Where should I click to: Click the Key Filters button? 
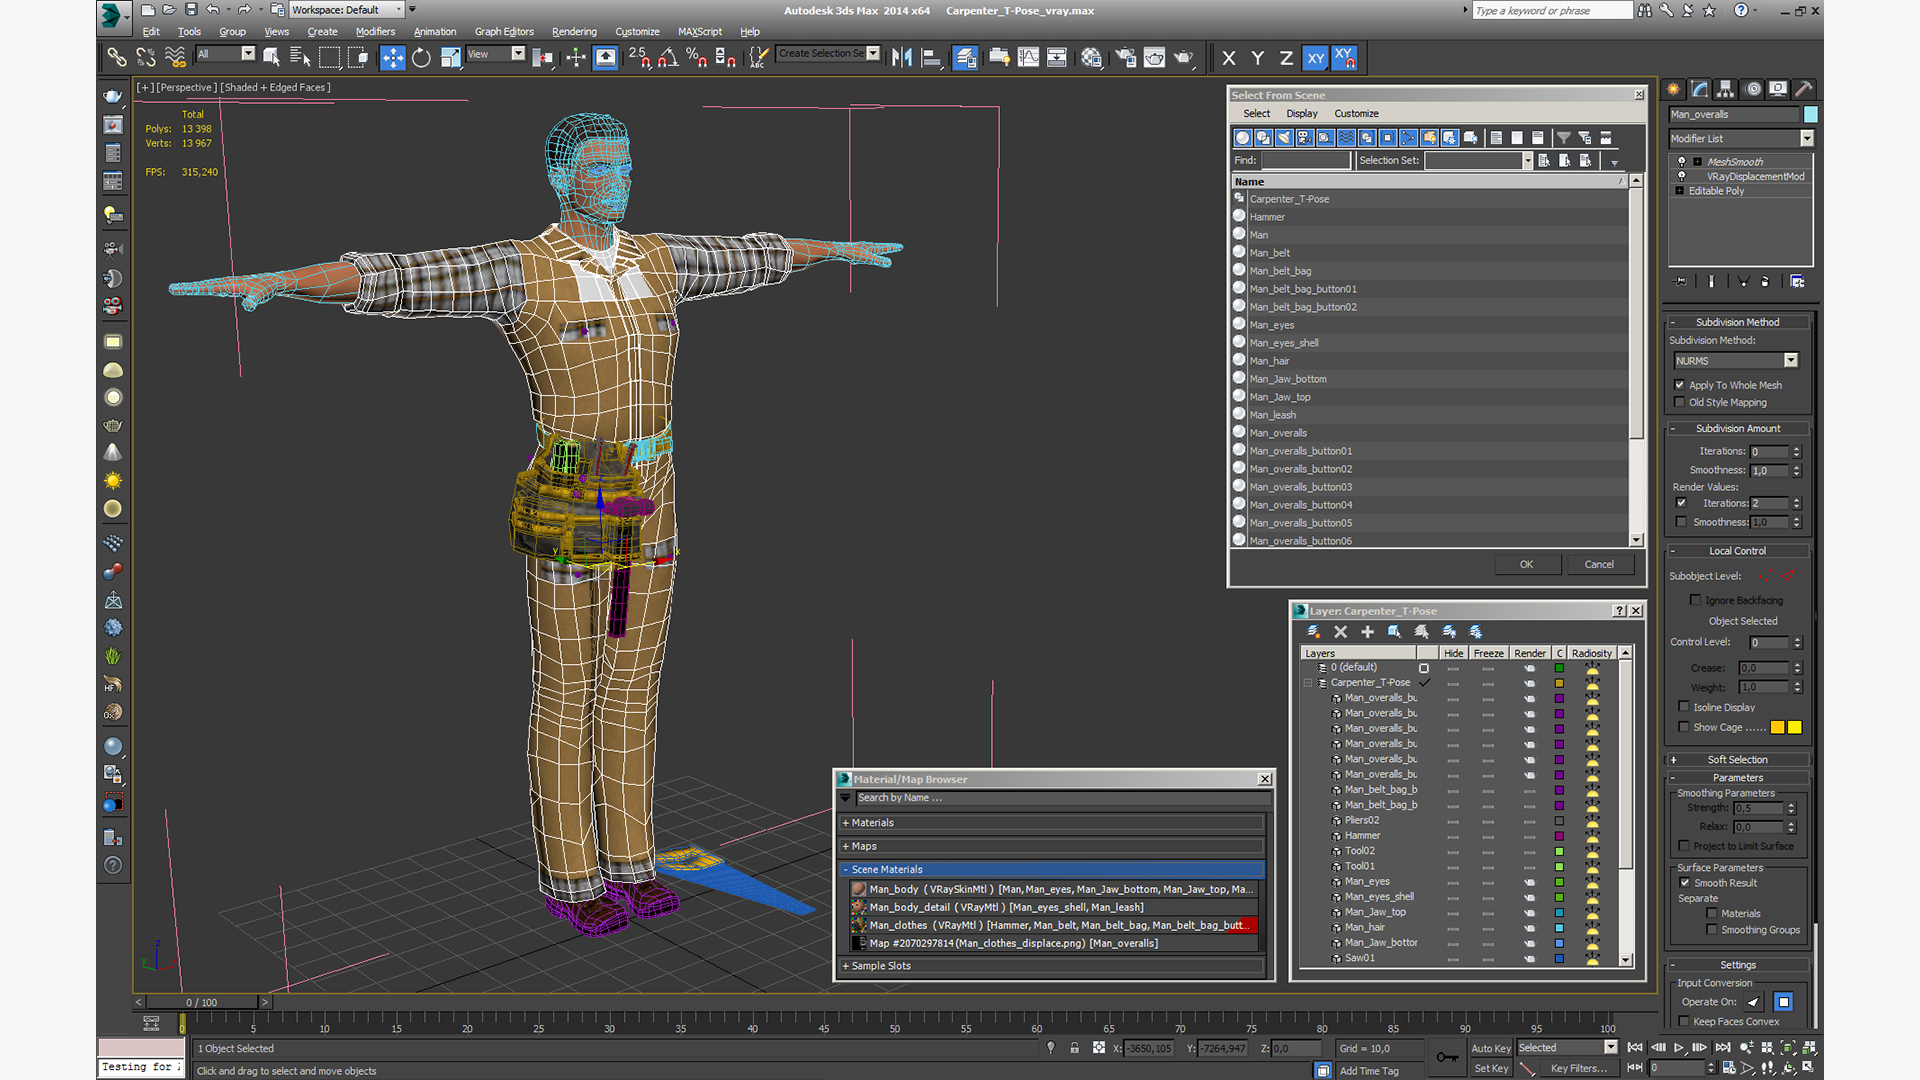[1579, 1069]
